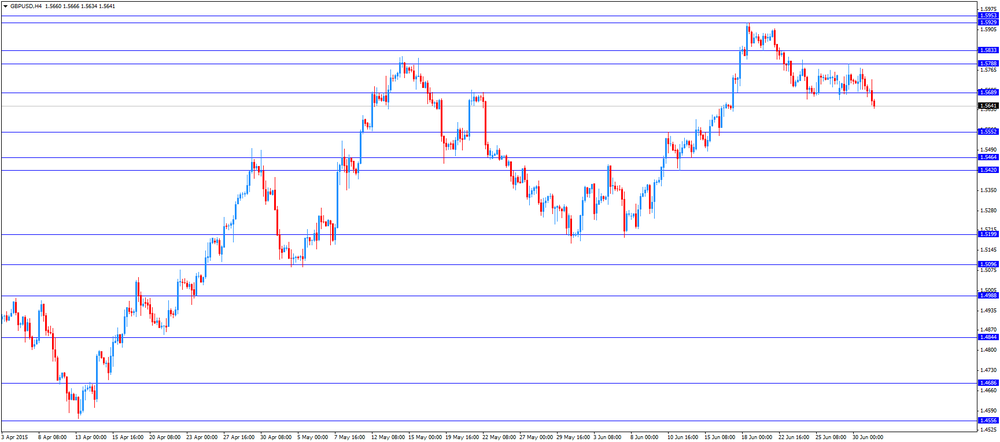
Task: Click the 1.5199 level label
Action: point(989,234)
